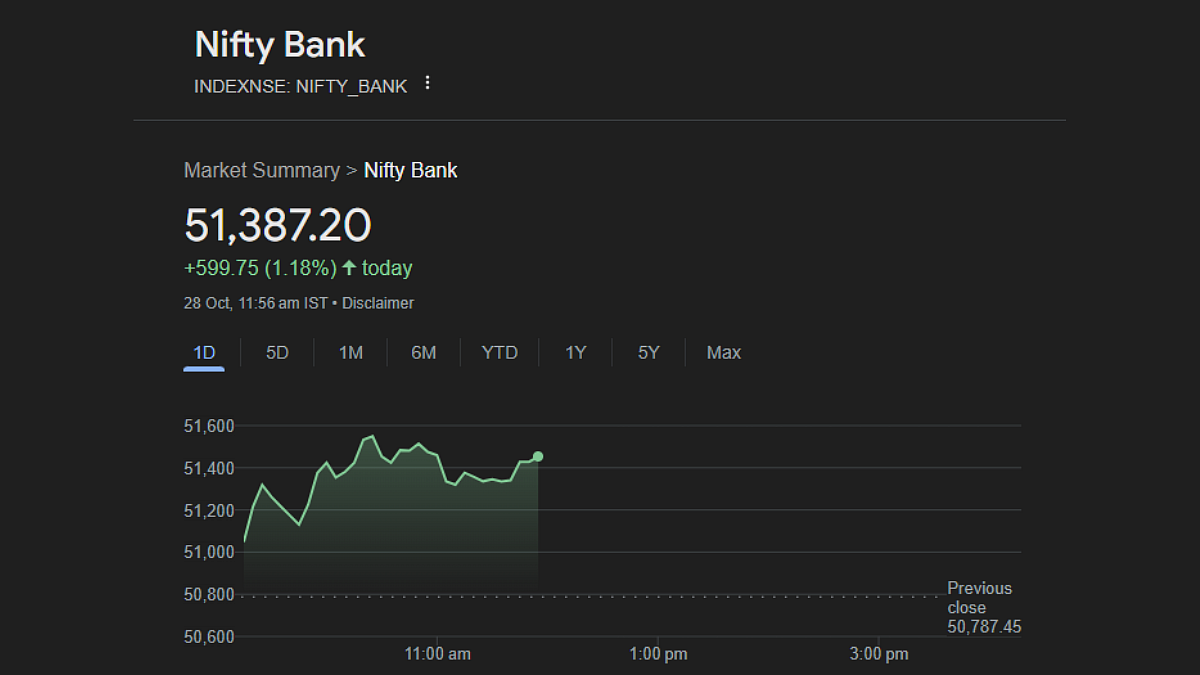Click the Nifty Bank page title
Screen dimensions: 1200x675
(280, 45)
